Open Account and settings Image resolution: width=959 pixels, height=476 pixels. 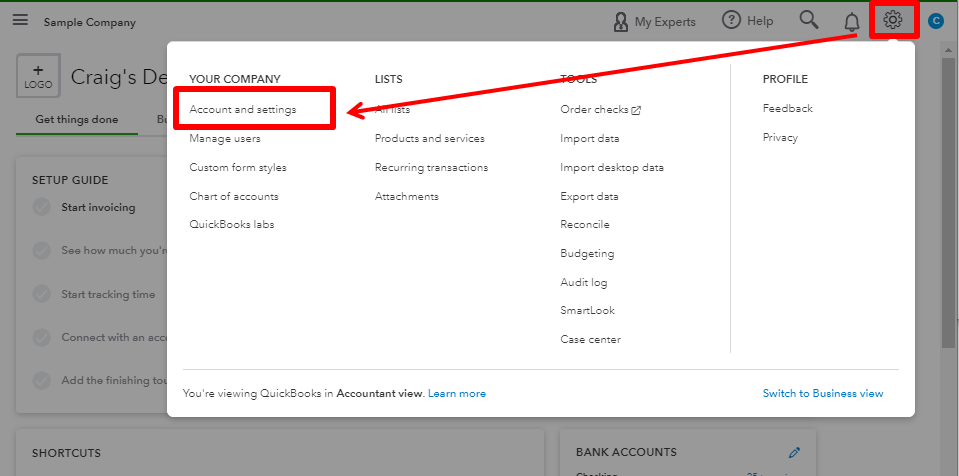click(x=243, y=110)
